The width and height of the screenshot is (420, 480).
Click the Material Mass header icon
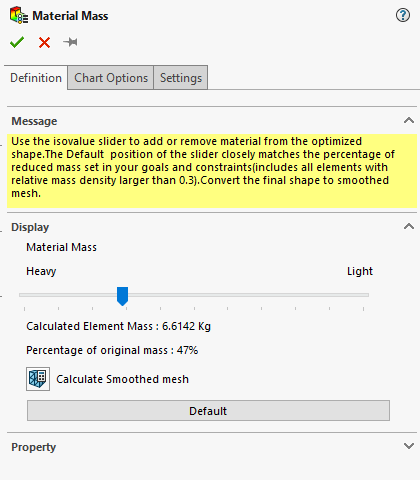(x=19, y=16)
